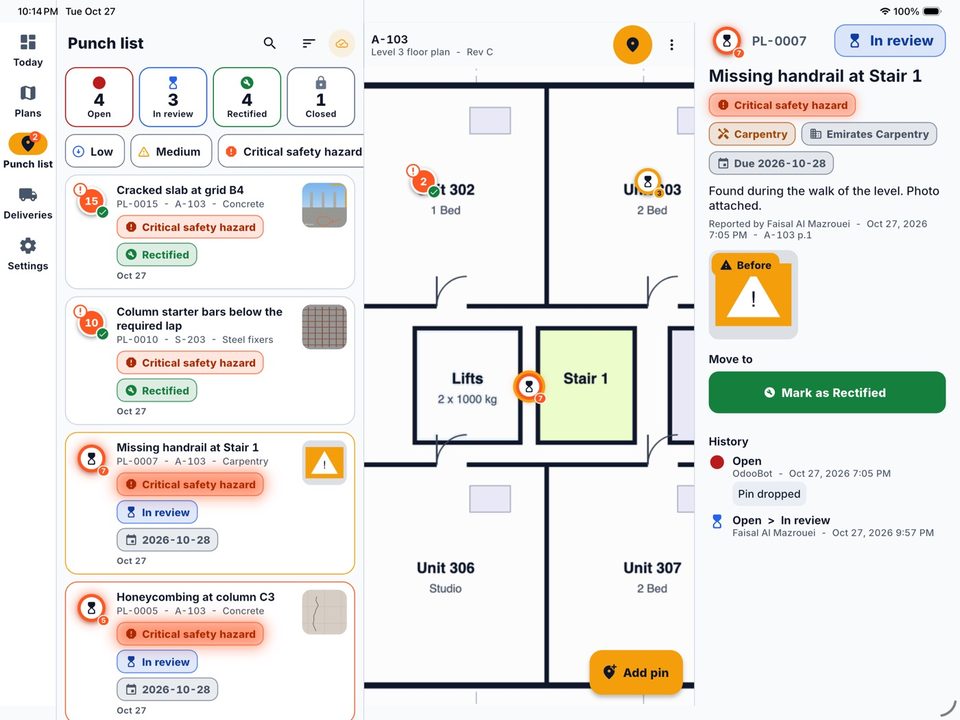Click Mark as Rectified button
Viewport: 960px width, 720px height.
click(x=827, y=392)
